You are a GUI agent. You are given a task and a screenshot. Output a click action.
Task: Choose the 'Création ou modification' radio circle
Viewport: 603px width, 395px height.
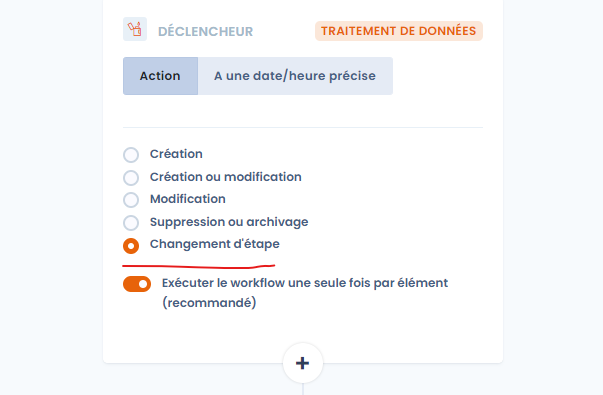coord(131,178)
